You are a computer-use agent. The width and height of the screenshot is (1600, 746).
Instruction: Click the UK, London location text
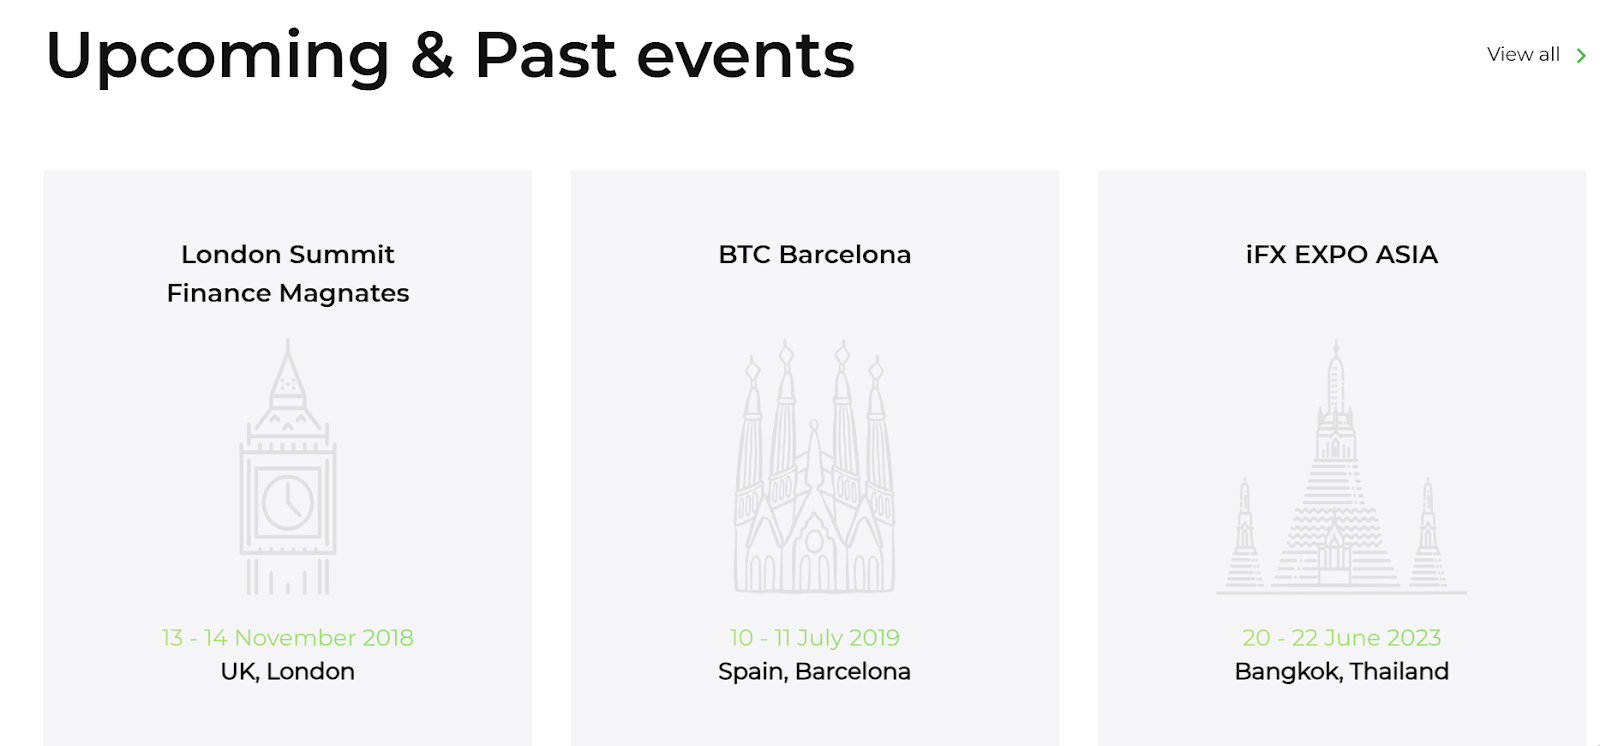click(x=288, y=671)
